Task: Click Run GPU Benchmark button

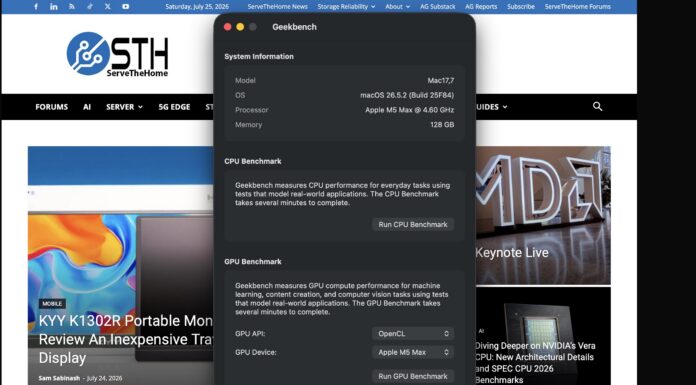Action: click(x=413, y=376)
